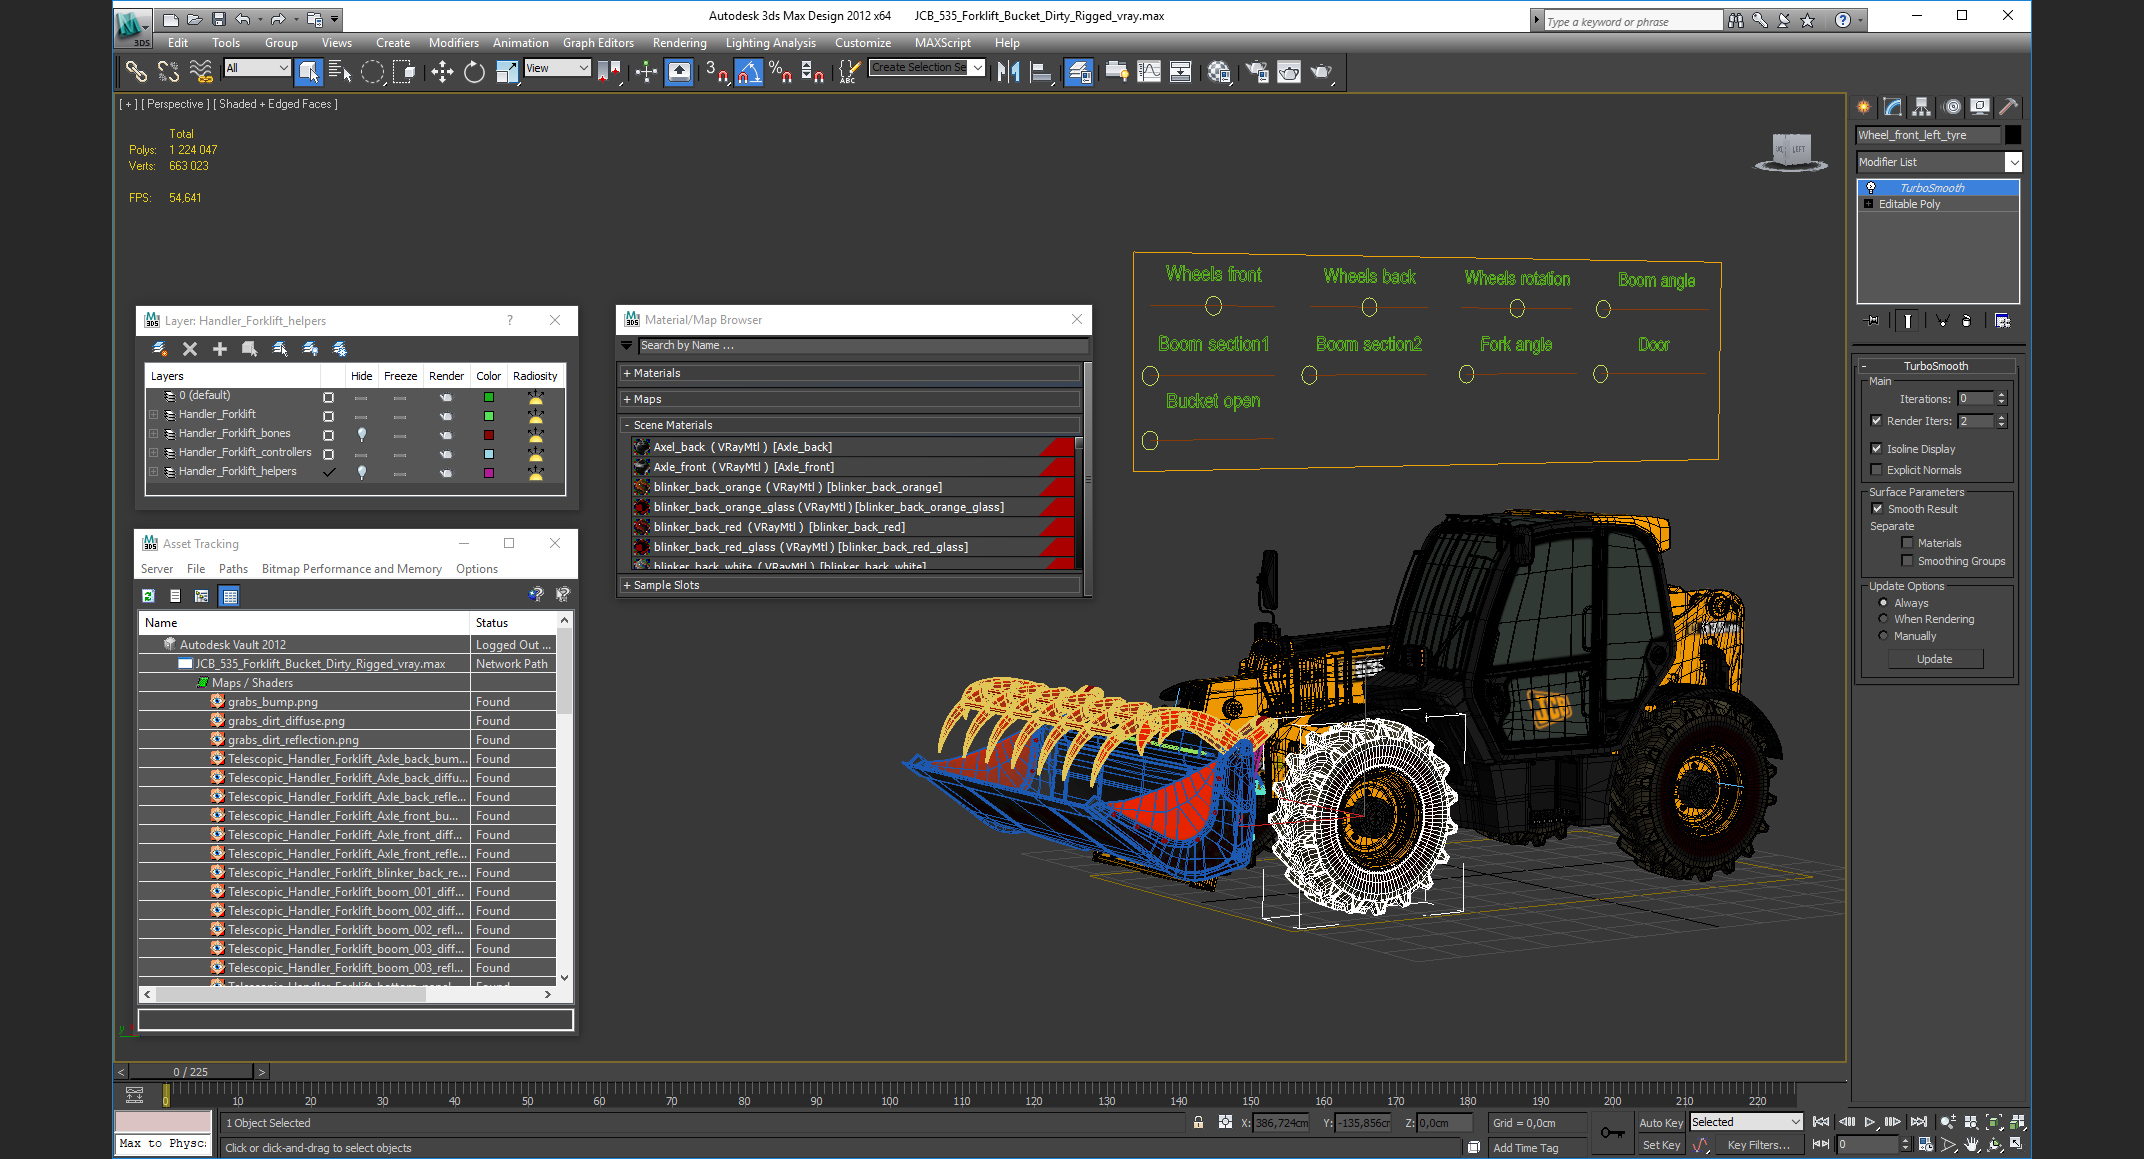This screenshot has width=2144, height=1159.
Task: Open the Key Filters dialog button
Action: point(1758,1146)
